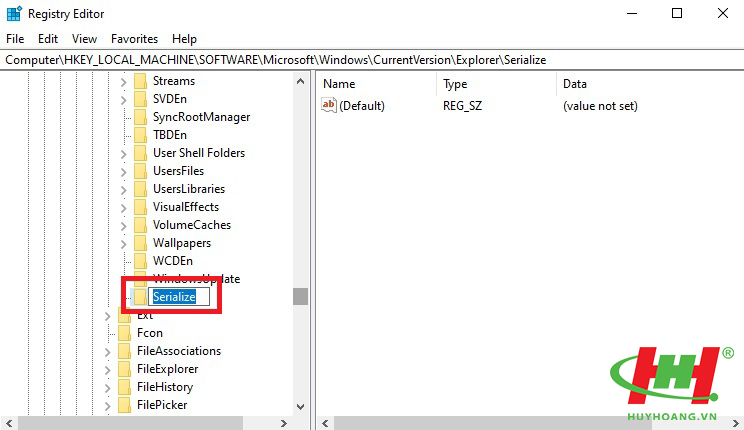Expand the Wallpapers key

(x=123, y=244)
